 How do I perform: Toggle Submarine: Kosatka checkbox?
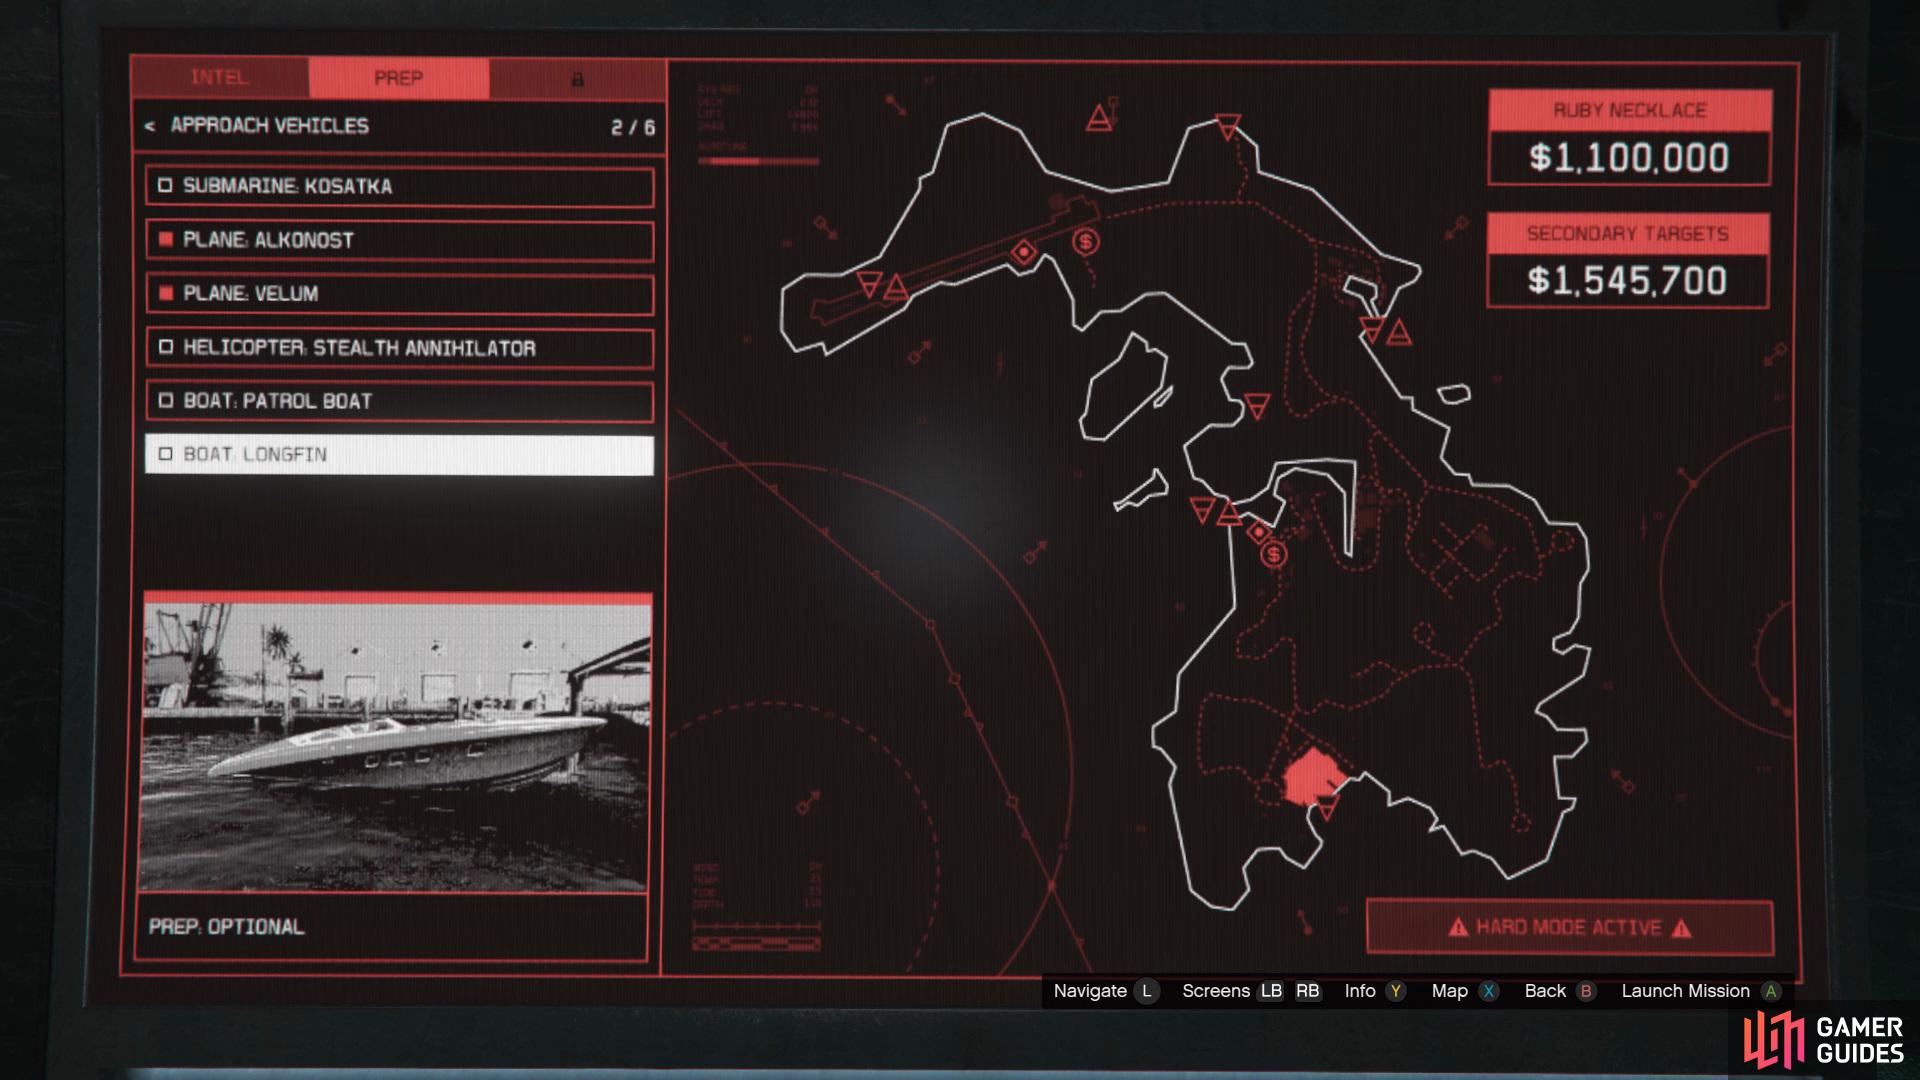[166, 186]
